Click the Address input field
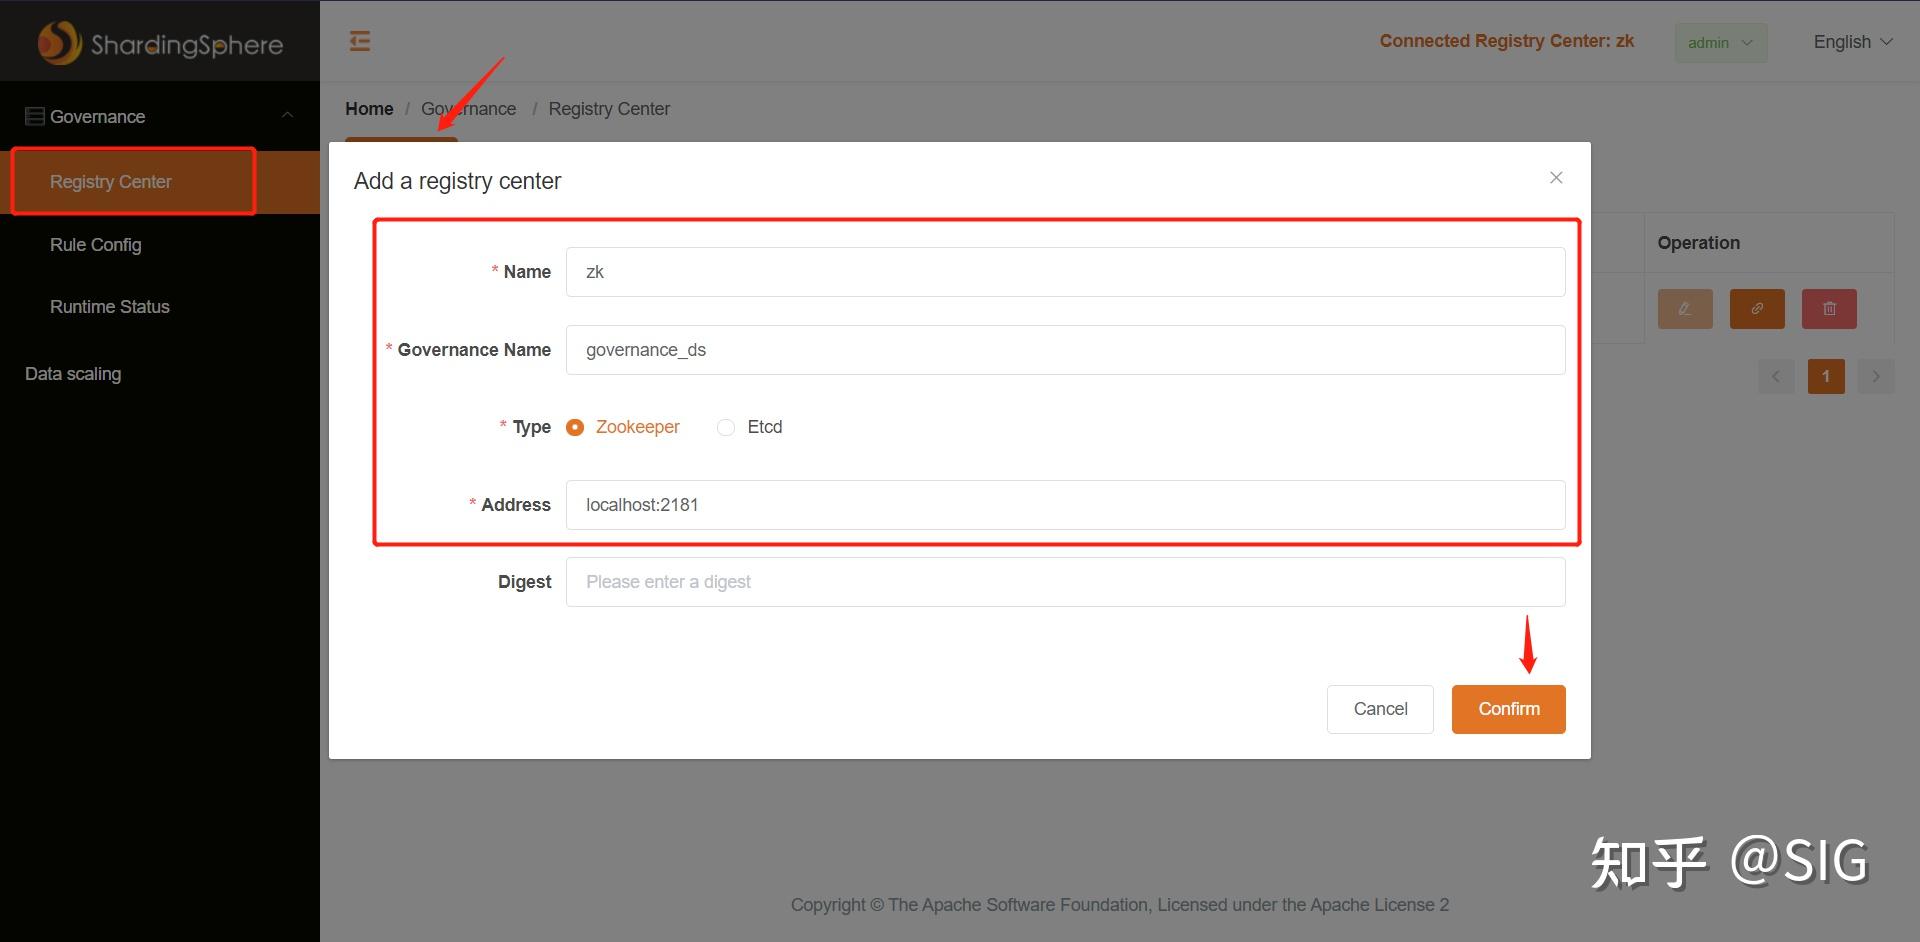 1065,505
